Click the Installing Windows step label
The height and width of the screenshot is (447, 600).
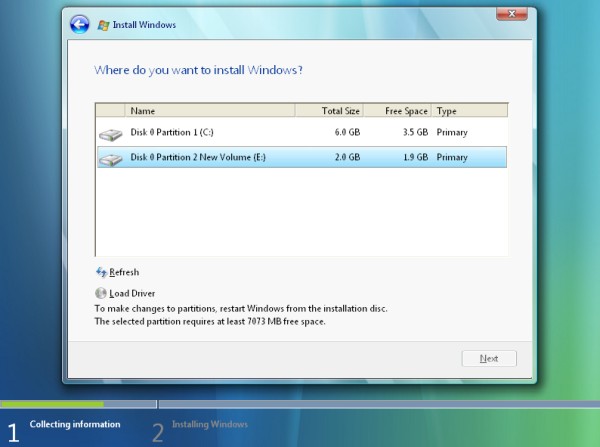(x=210, y=424)
